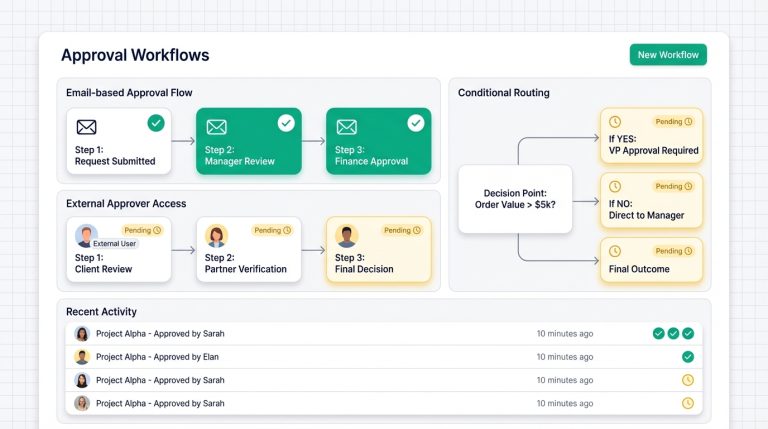Click Approval Workflows page title
Image resolution: width=768 pixels, height=429 pixels.
coord(135,55)
